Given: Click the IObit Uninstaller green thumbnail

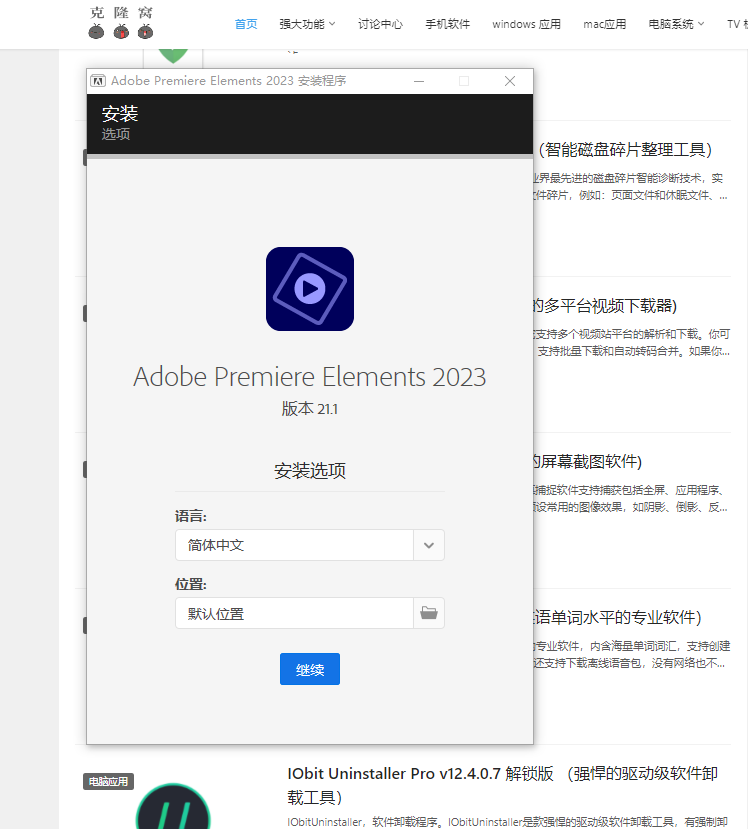Looking at the screenshot, I should [173, 807].
